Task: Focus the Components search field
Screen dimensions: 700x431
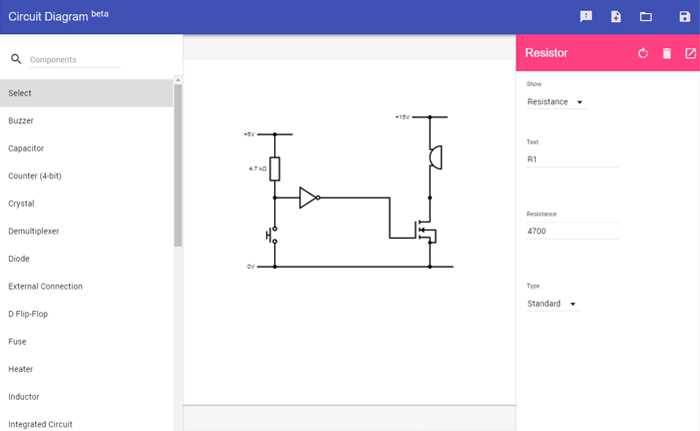Action: [74, 59]
